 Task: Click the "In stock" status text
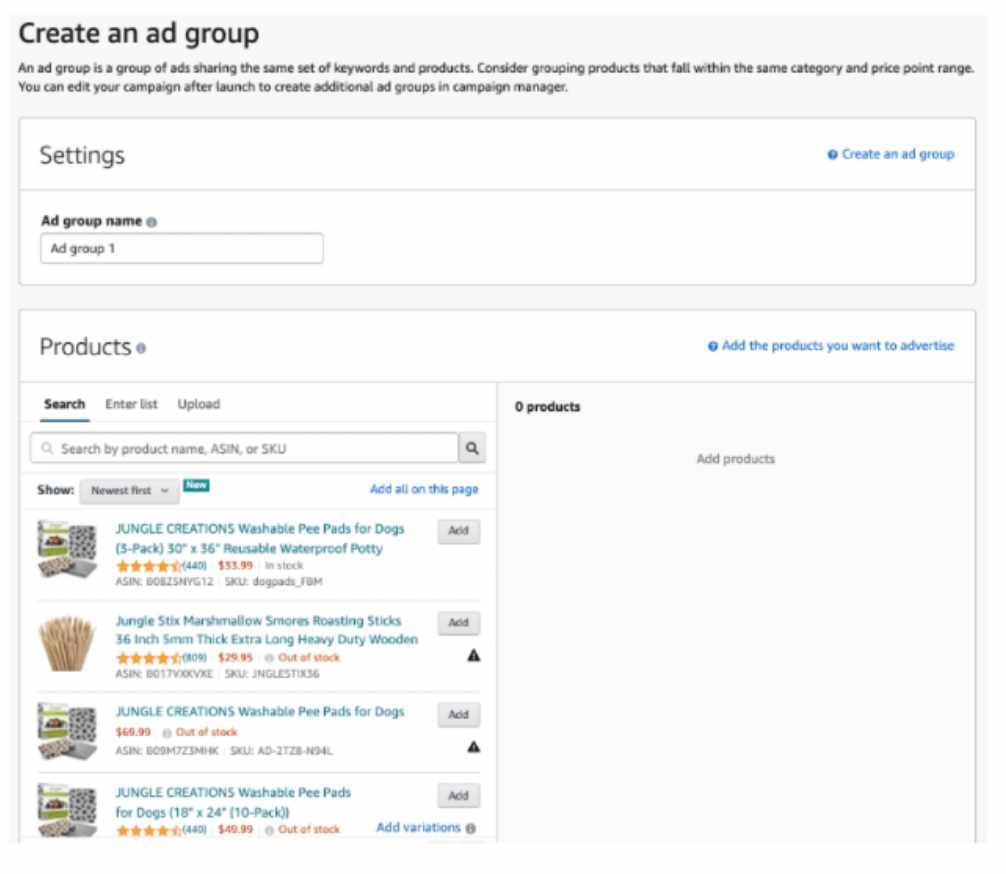pyautogui.click(x=284, y=566)
